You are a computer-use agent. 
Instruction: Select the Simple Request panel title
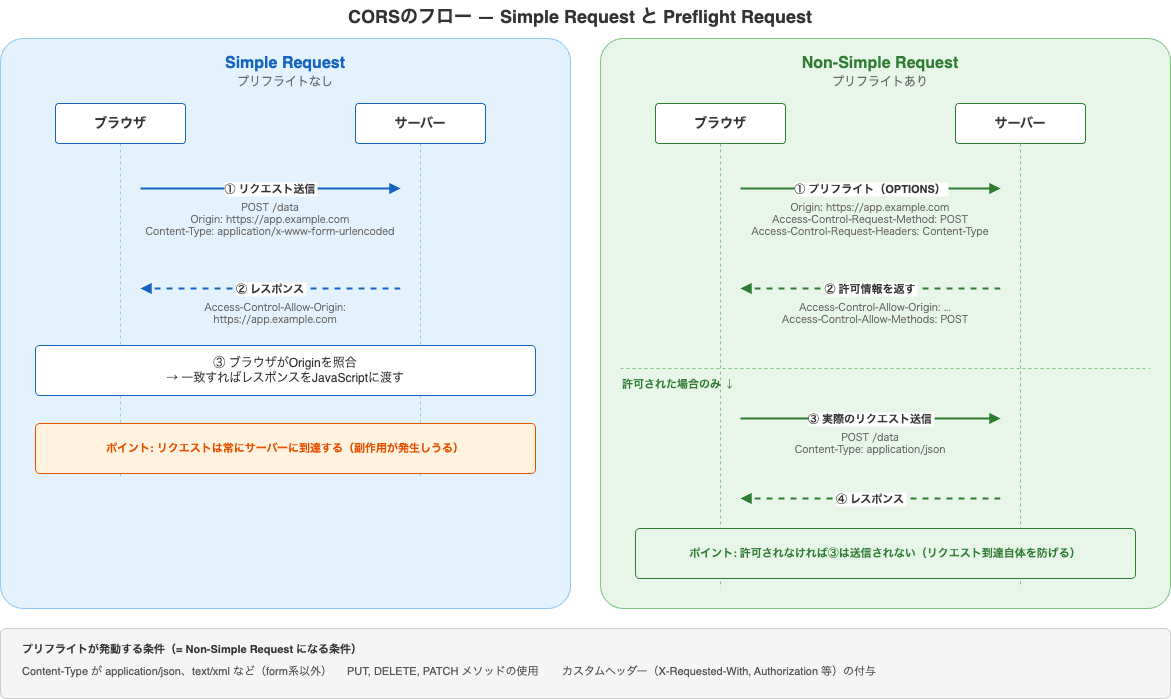[x=285, y=62]
